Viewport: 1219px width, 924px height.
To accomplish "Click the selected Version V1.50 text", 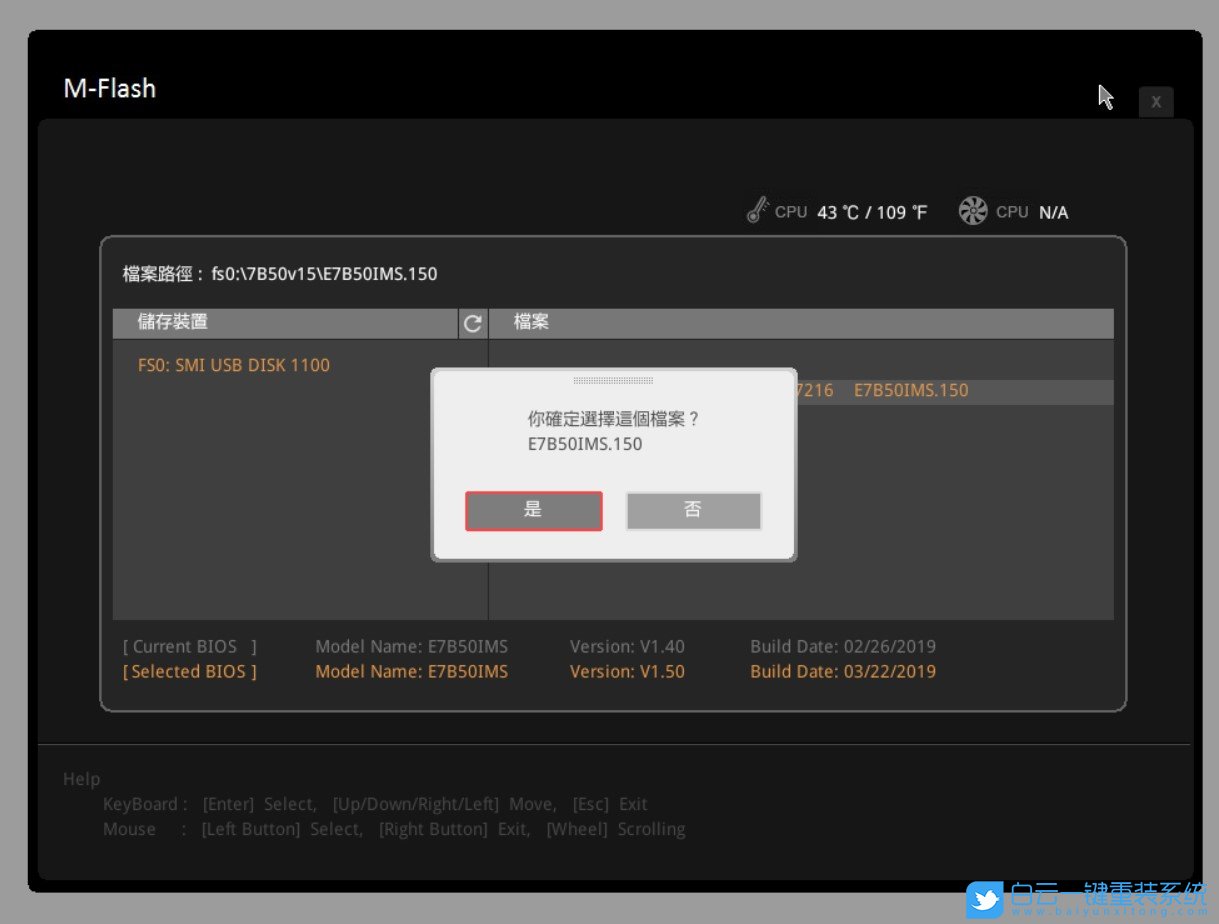I will (x=627, y=671).
